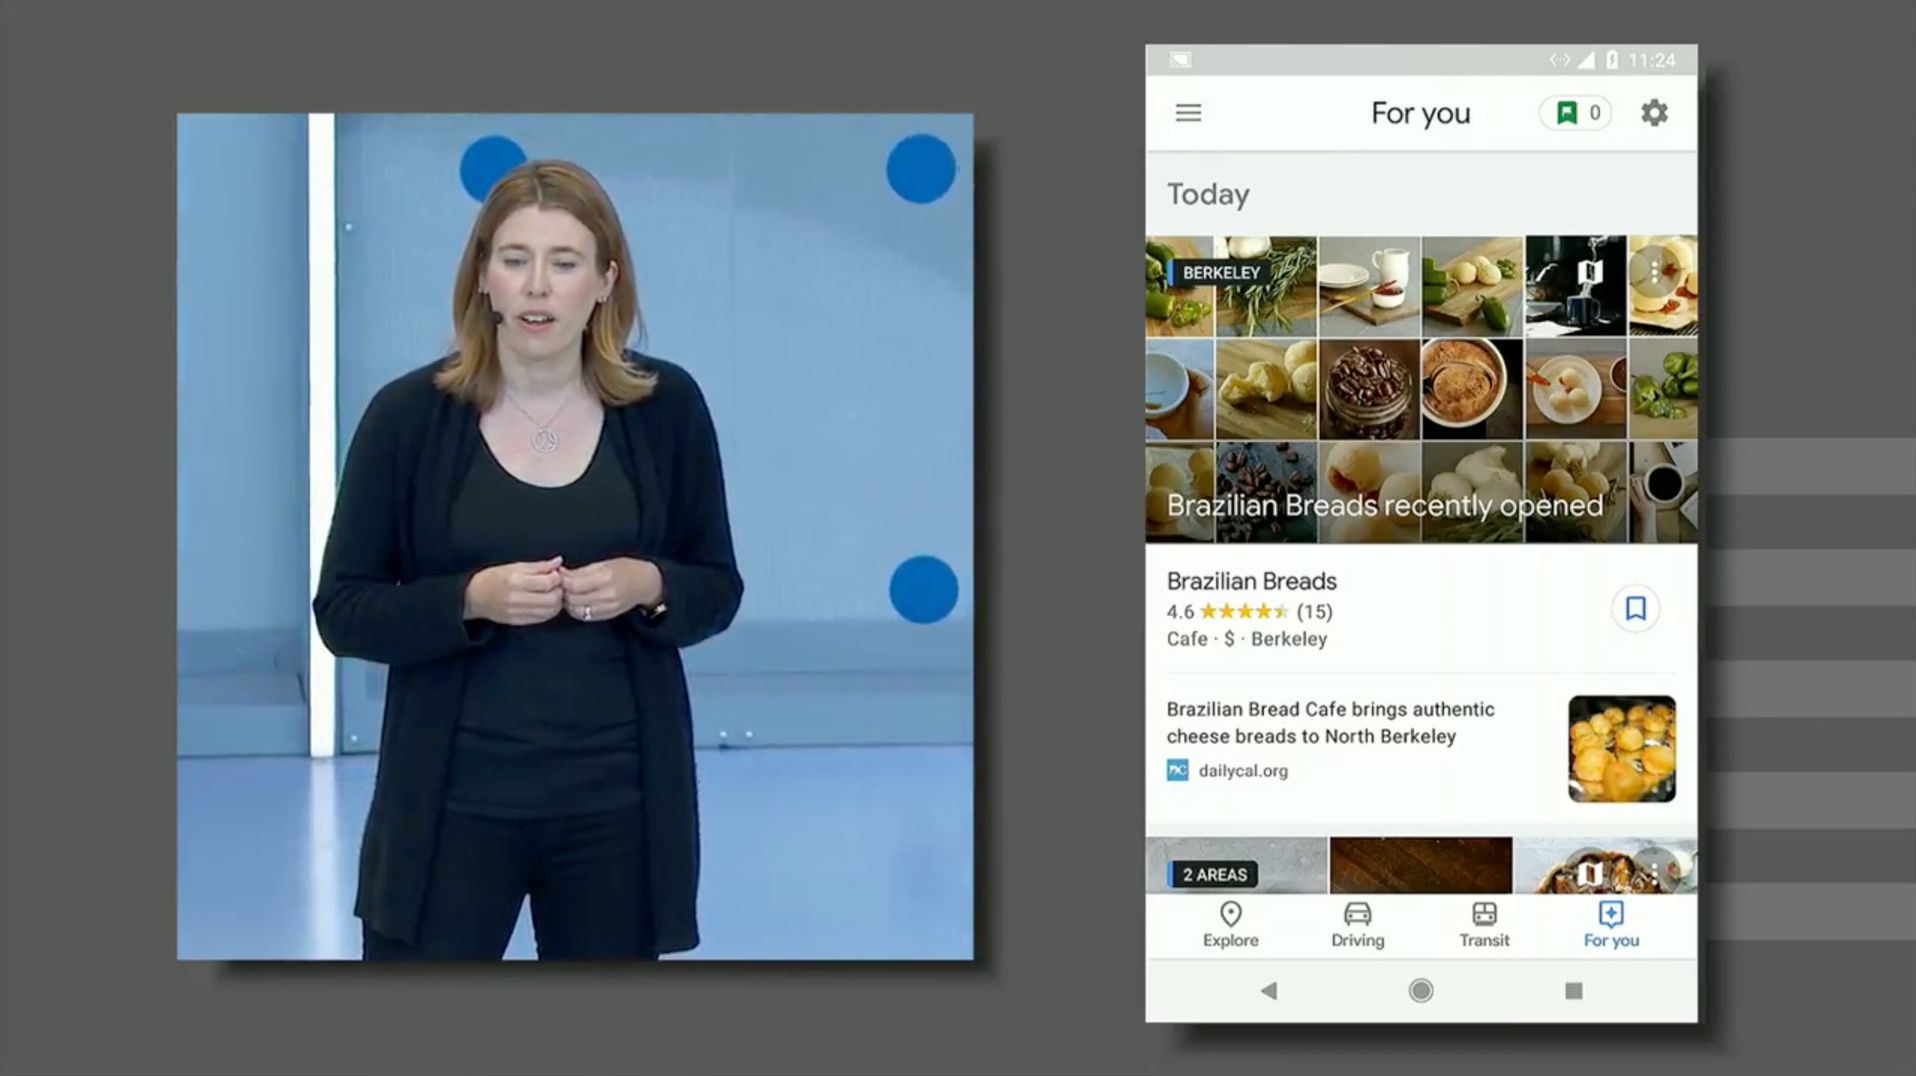This screenshot has width=1916, height=1076.
Task: Switch to the Transit tab
Action: 1484,925
